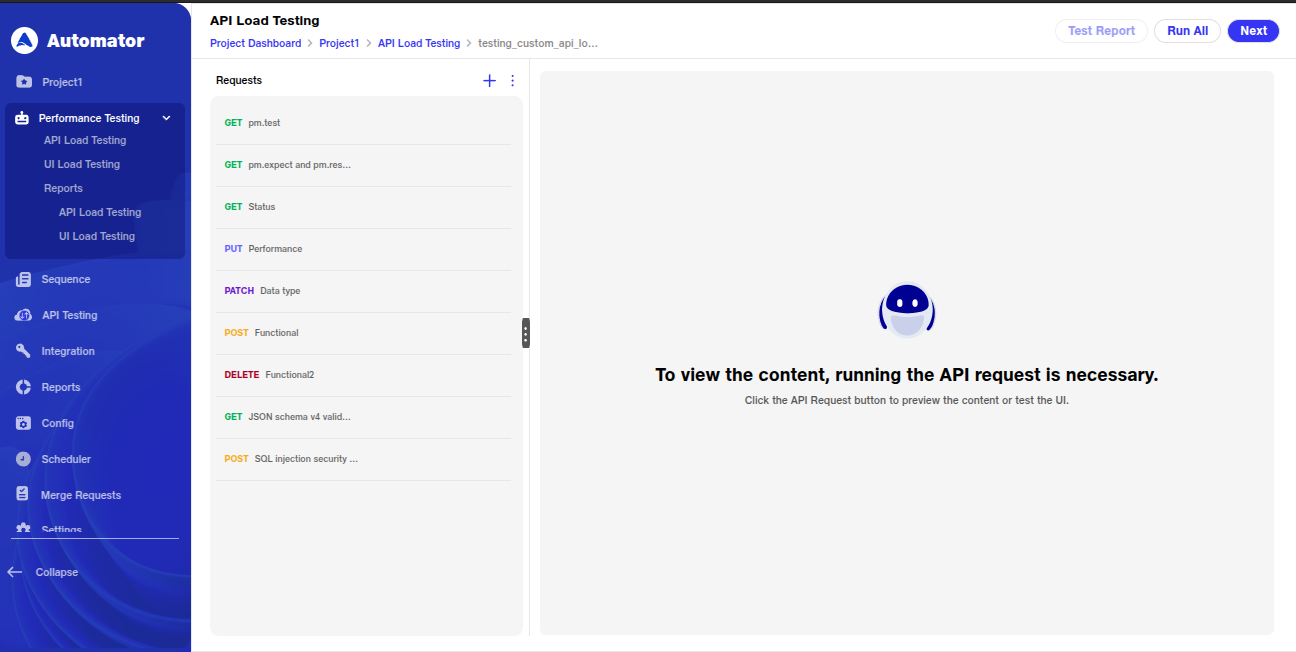
Task: Go to Sequence in sidebar
Action: click(x=66, y=279)
